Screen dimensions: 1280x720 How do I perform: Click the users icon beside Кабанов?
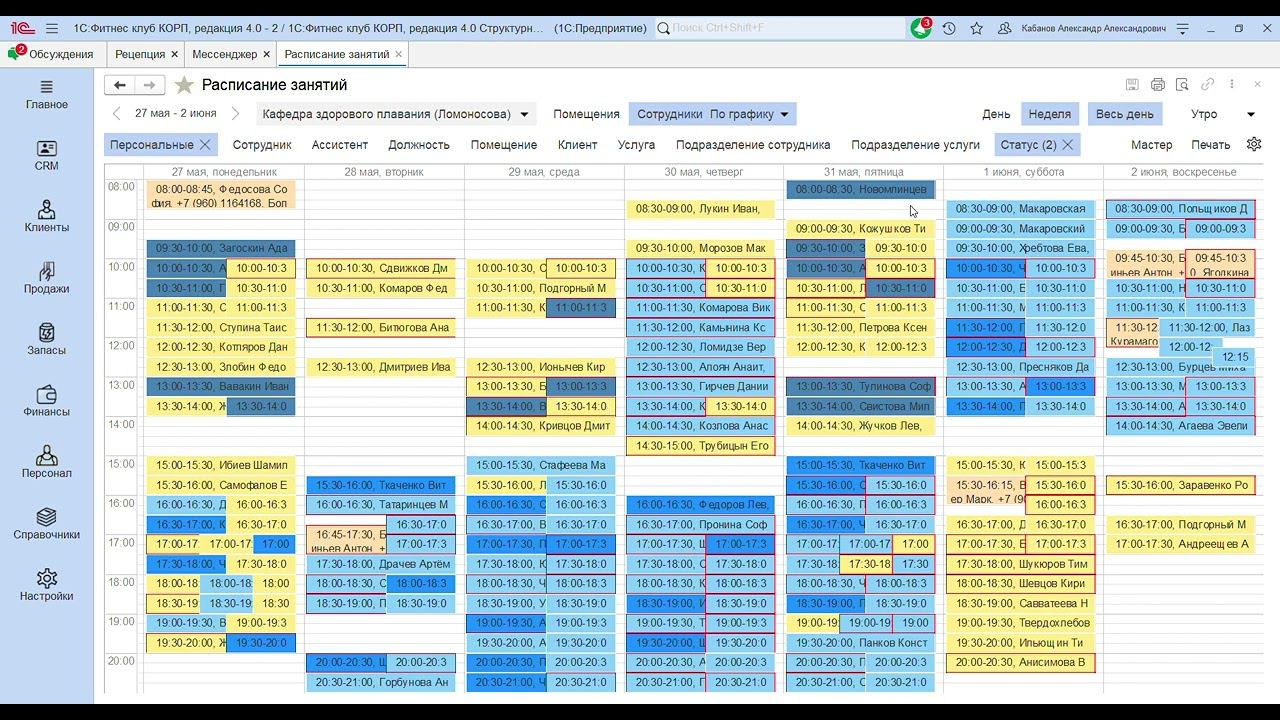point(1006,29)
